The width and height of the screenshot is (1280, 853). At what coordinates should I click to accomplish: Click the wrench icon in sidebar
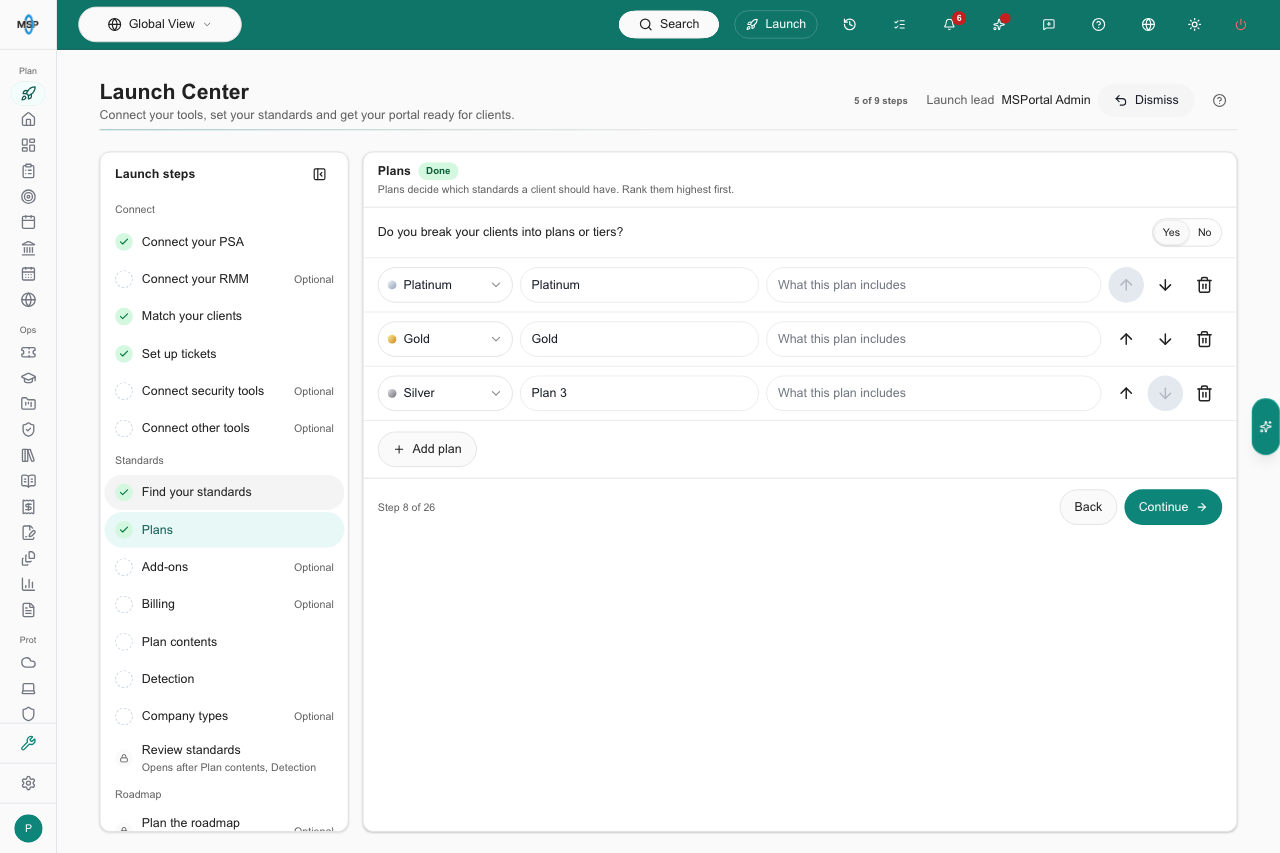click(28, 743)
